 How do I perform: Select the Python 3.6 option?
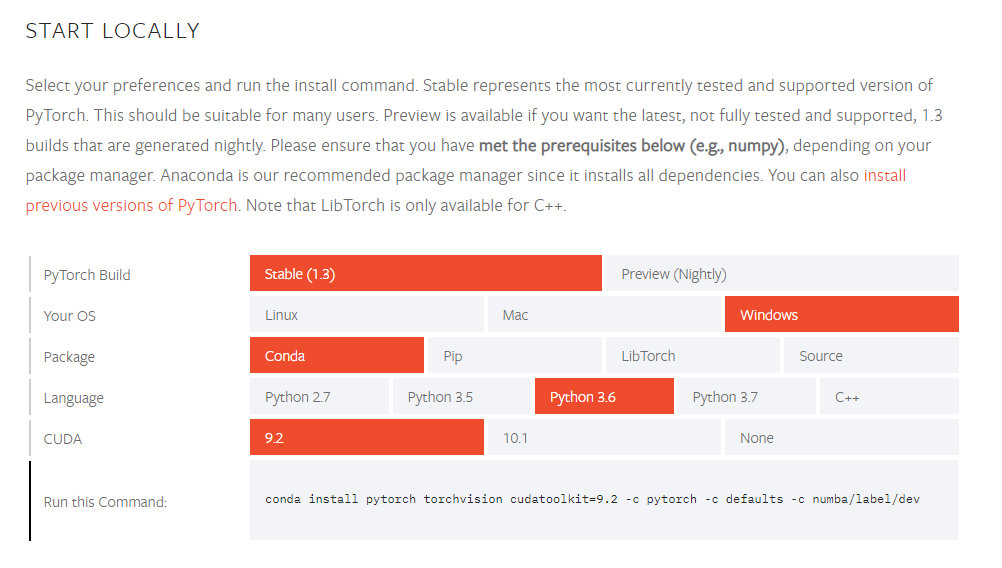pos(604,396)
